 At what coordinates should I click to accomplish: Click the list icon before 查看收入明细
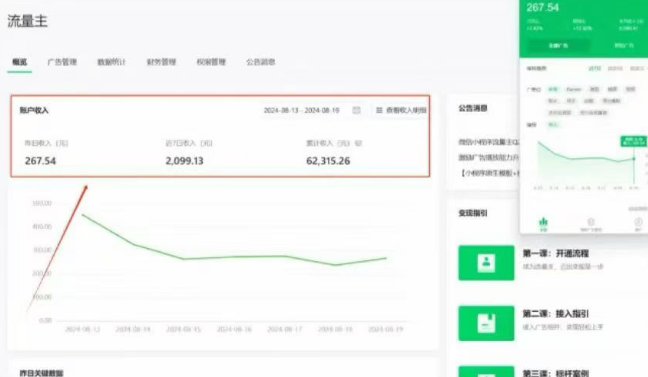click(379, 110)
